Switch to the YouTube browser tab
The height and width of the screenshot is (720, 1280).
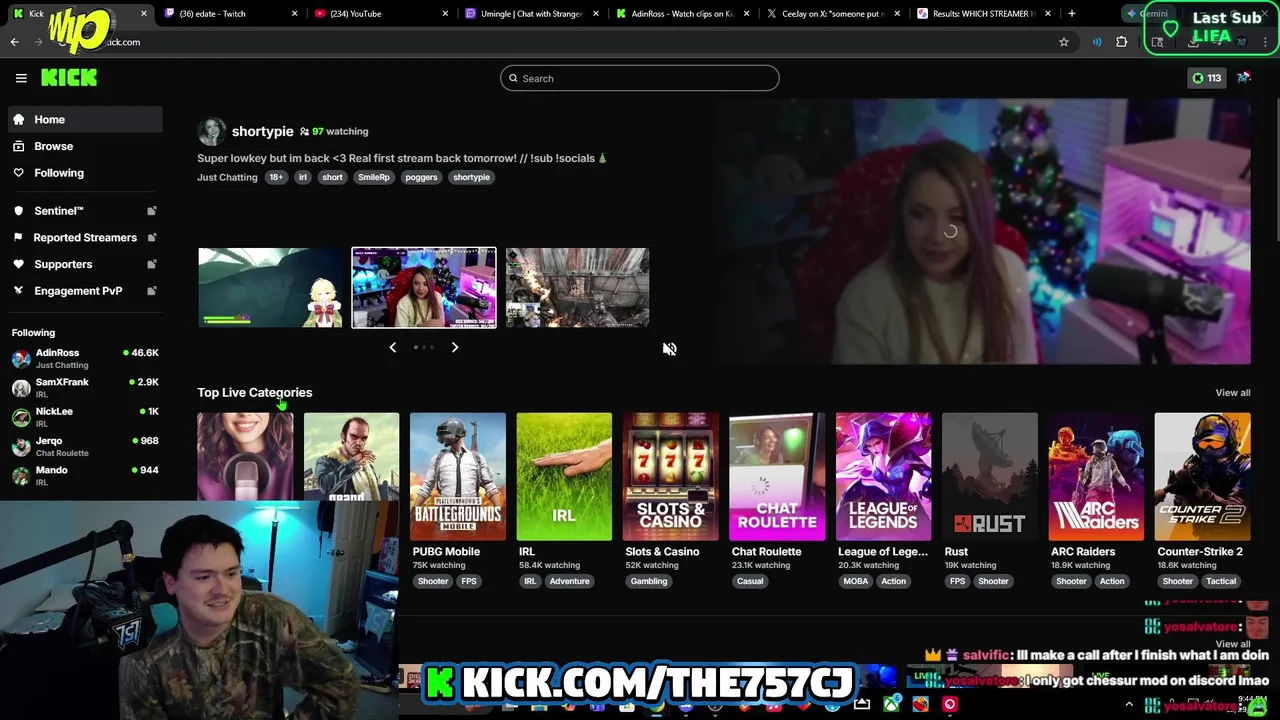(x=381, y=14)
